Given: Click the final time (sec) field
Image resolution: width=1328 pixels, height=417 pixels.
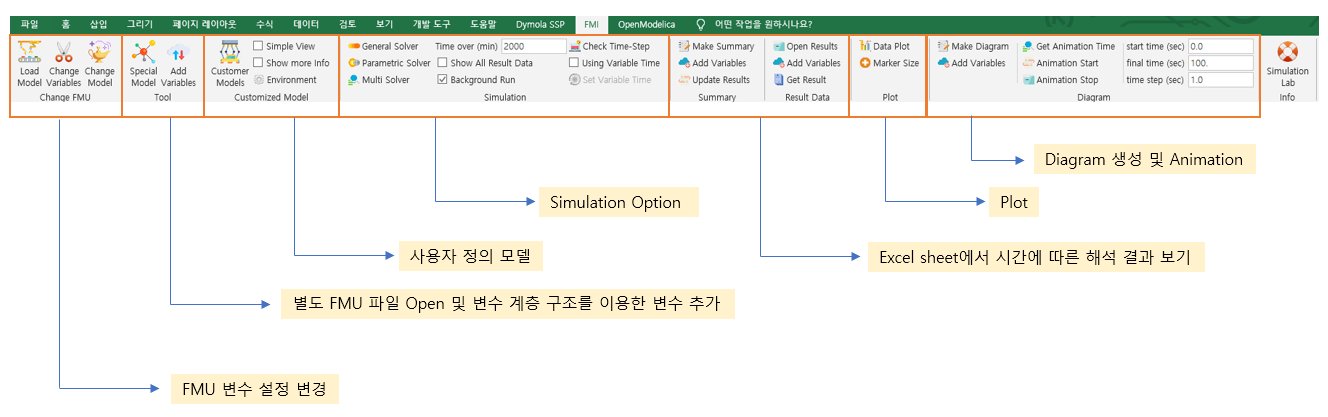Looking at the screenshot, I should 1220,63.
